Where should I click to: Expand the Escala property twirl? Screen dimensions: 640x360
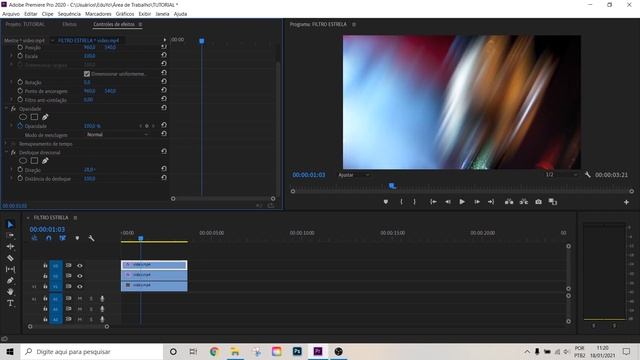coord(11,56)
